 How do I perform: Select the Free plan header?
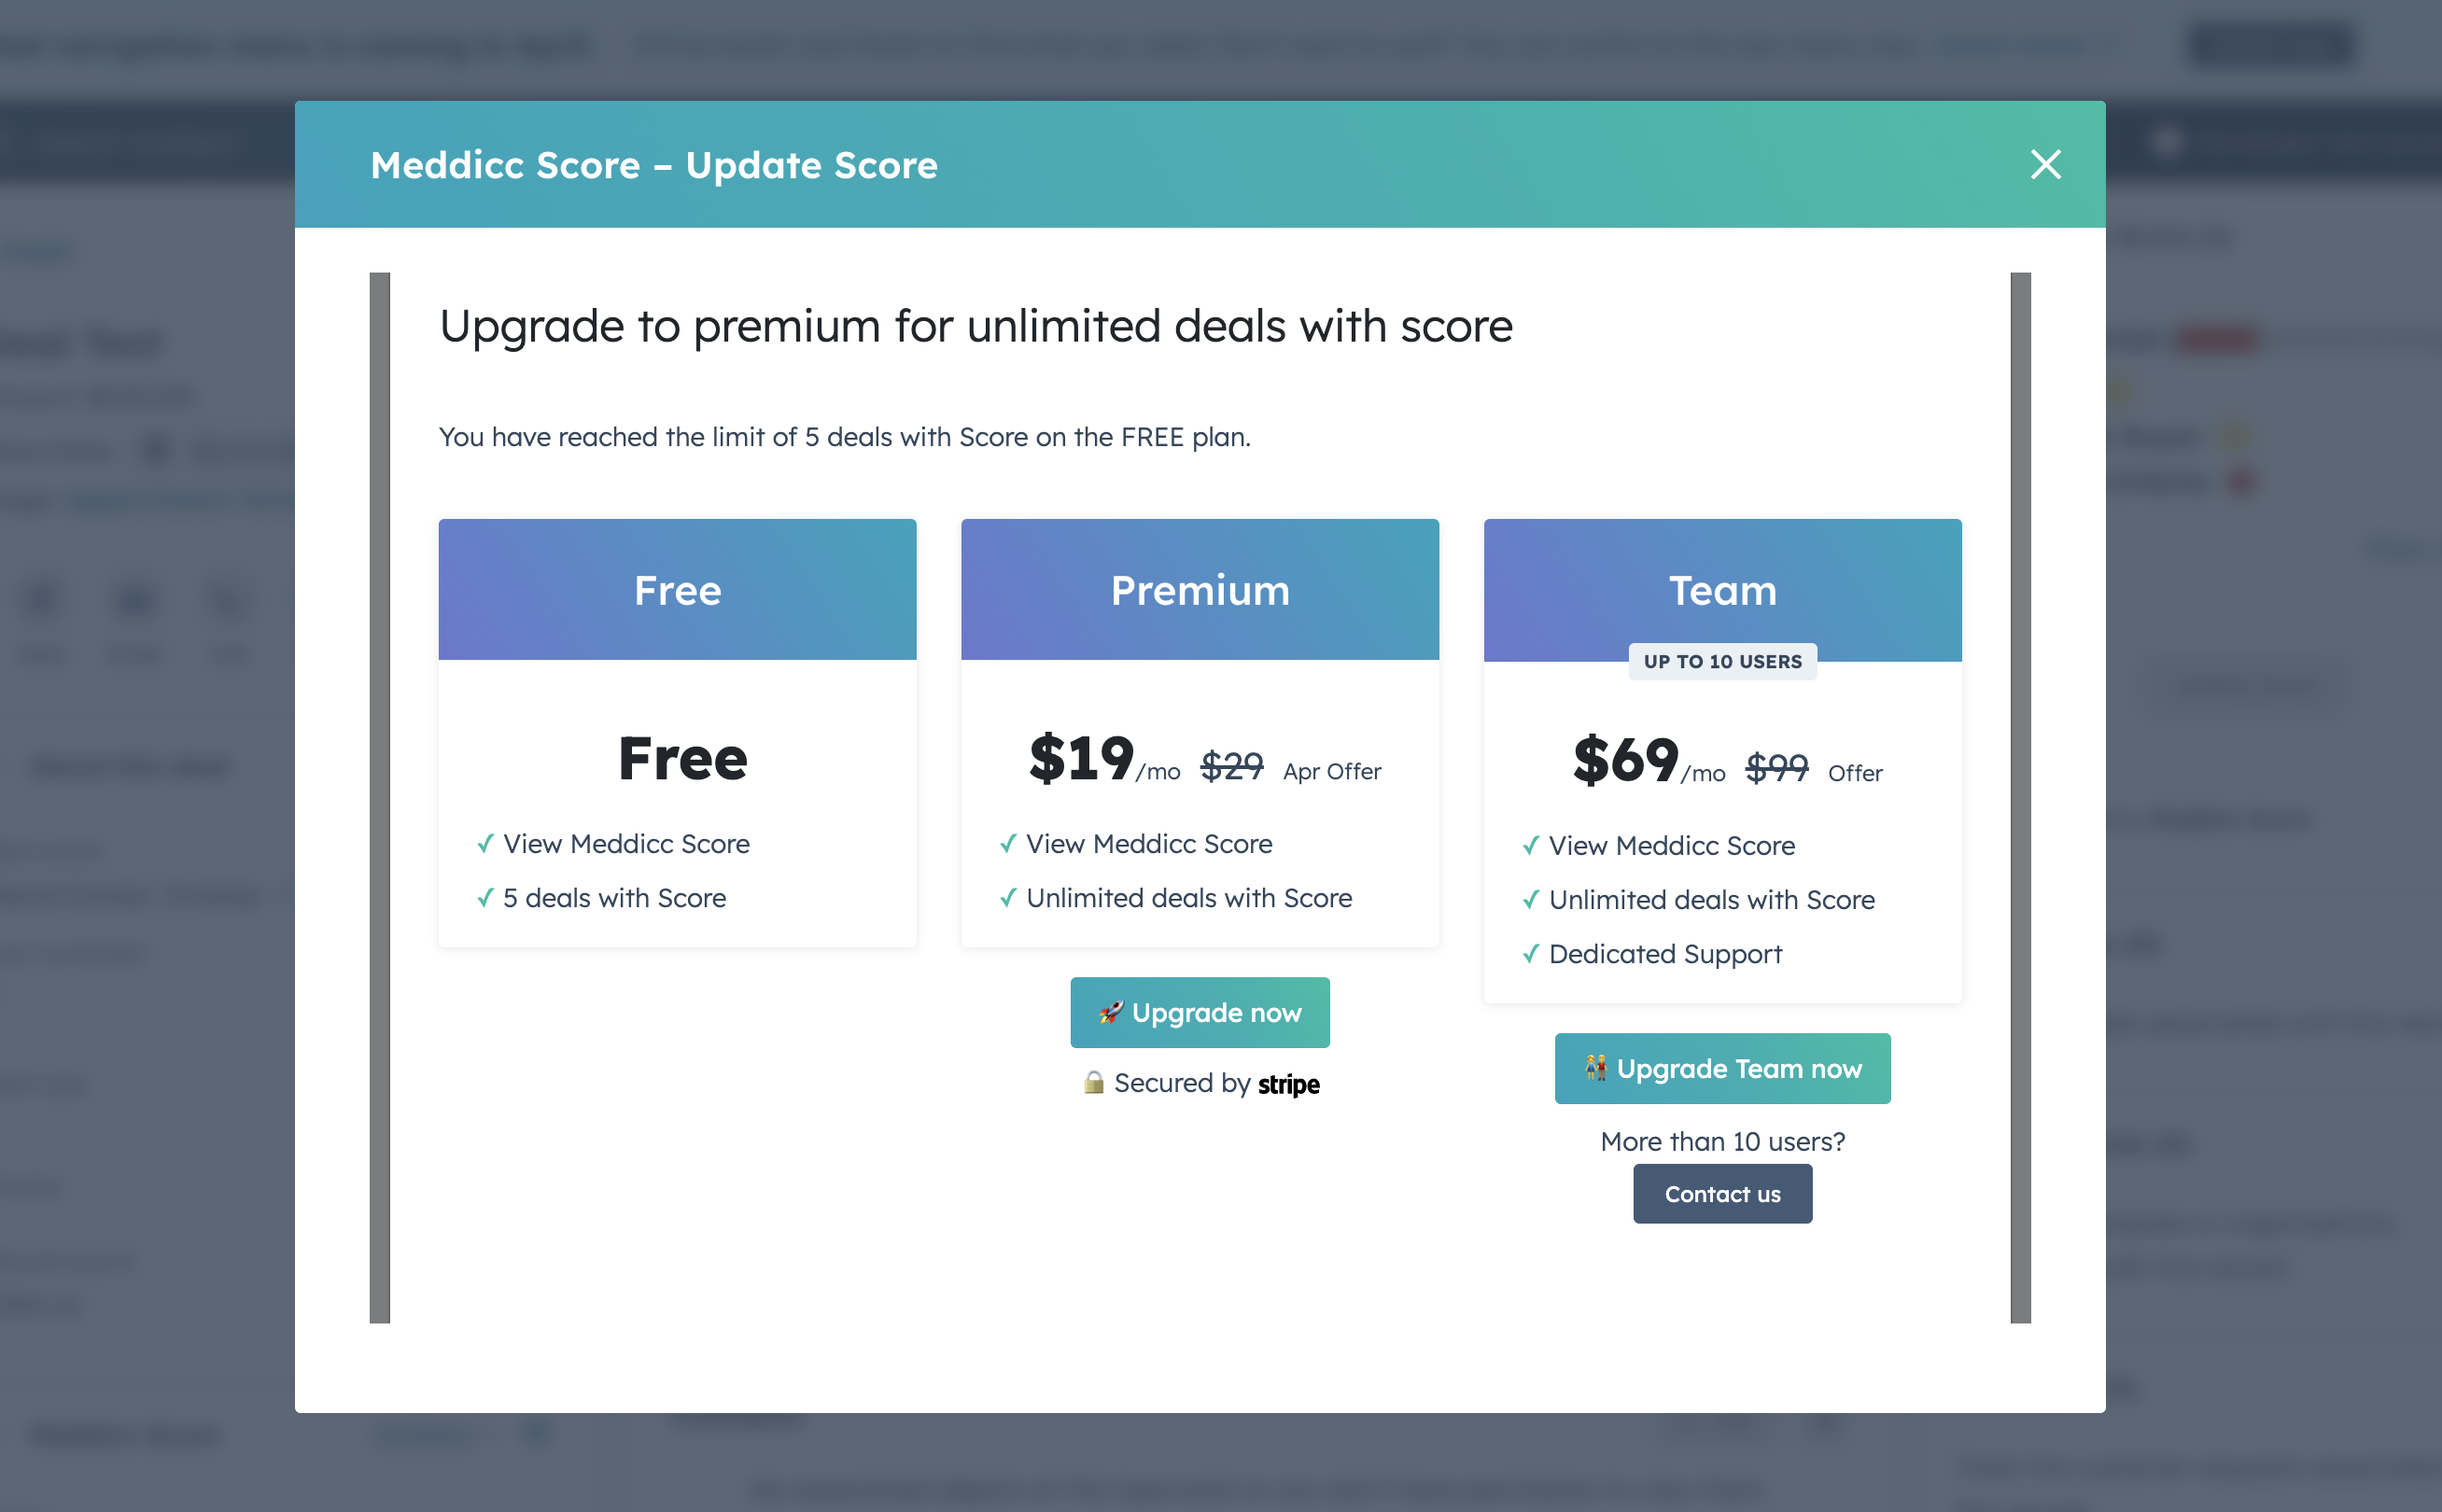(677, 590)
